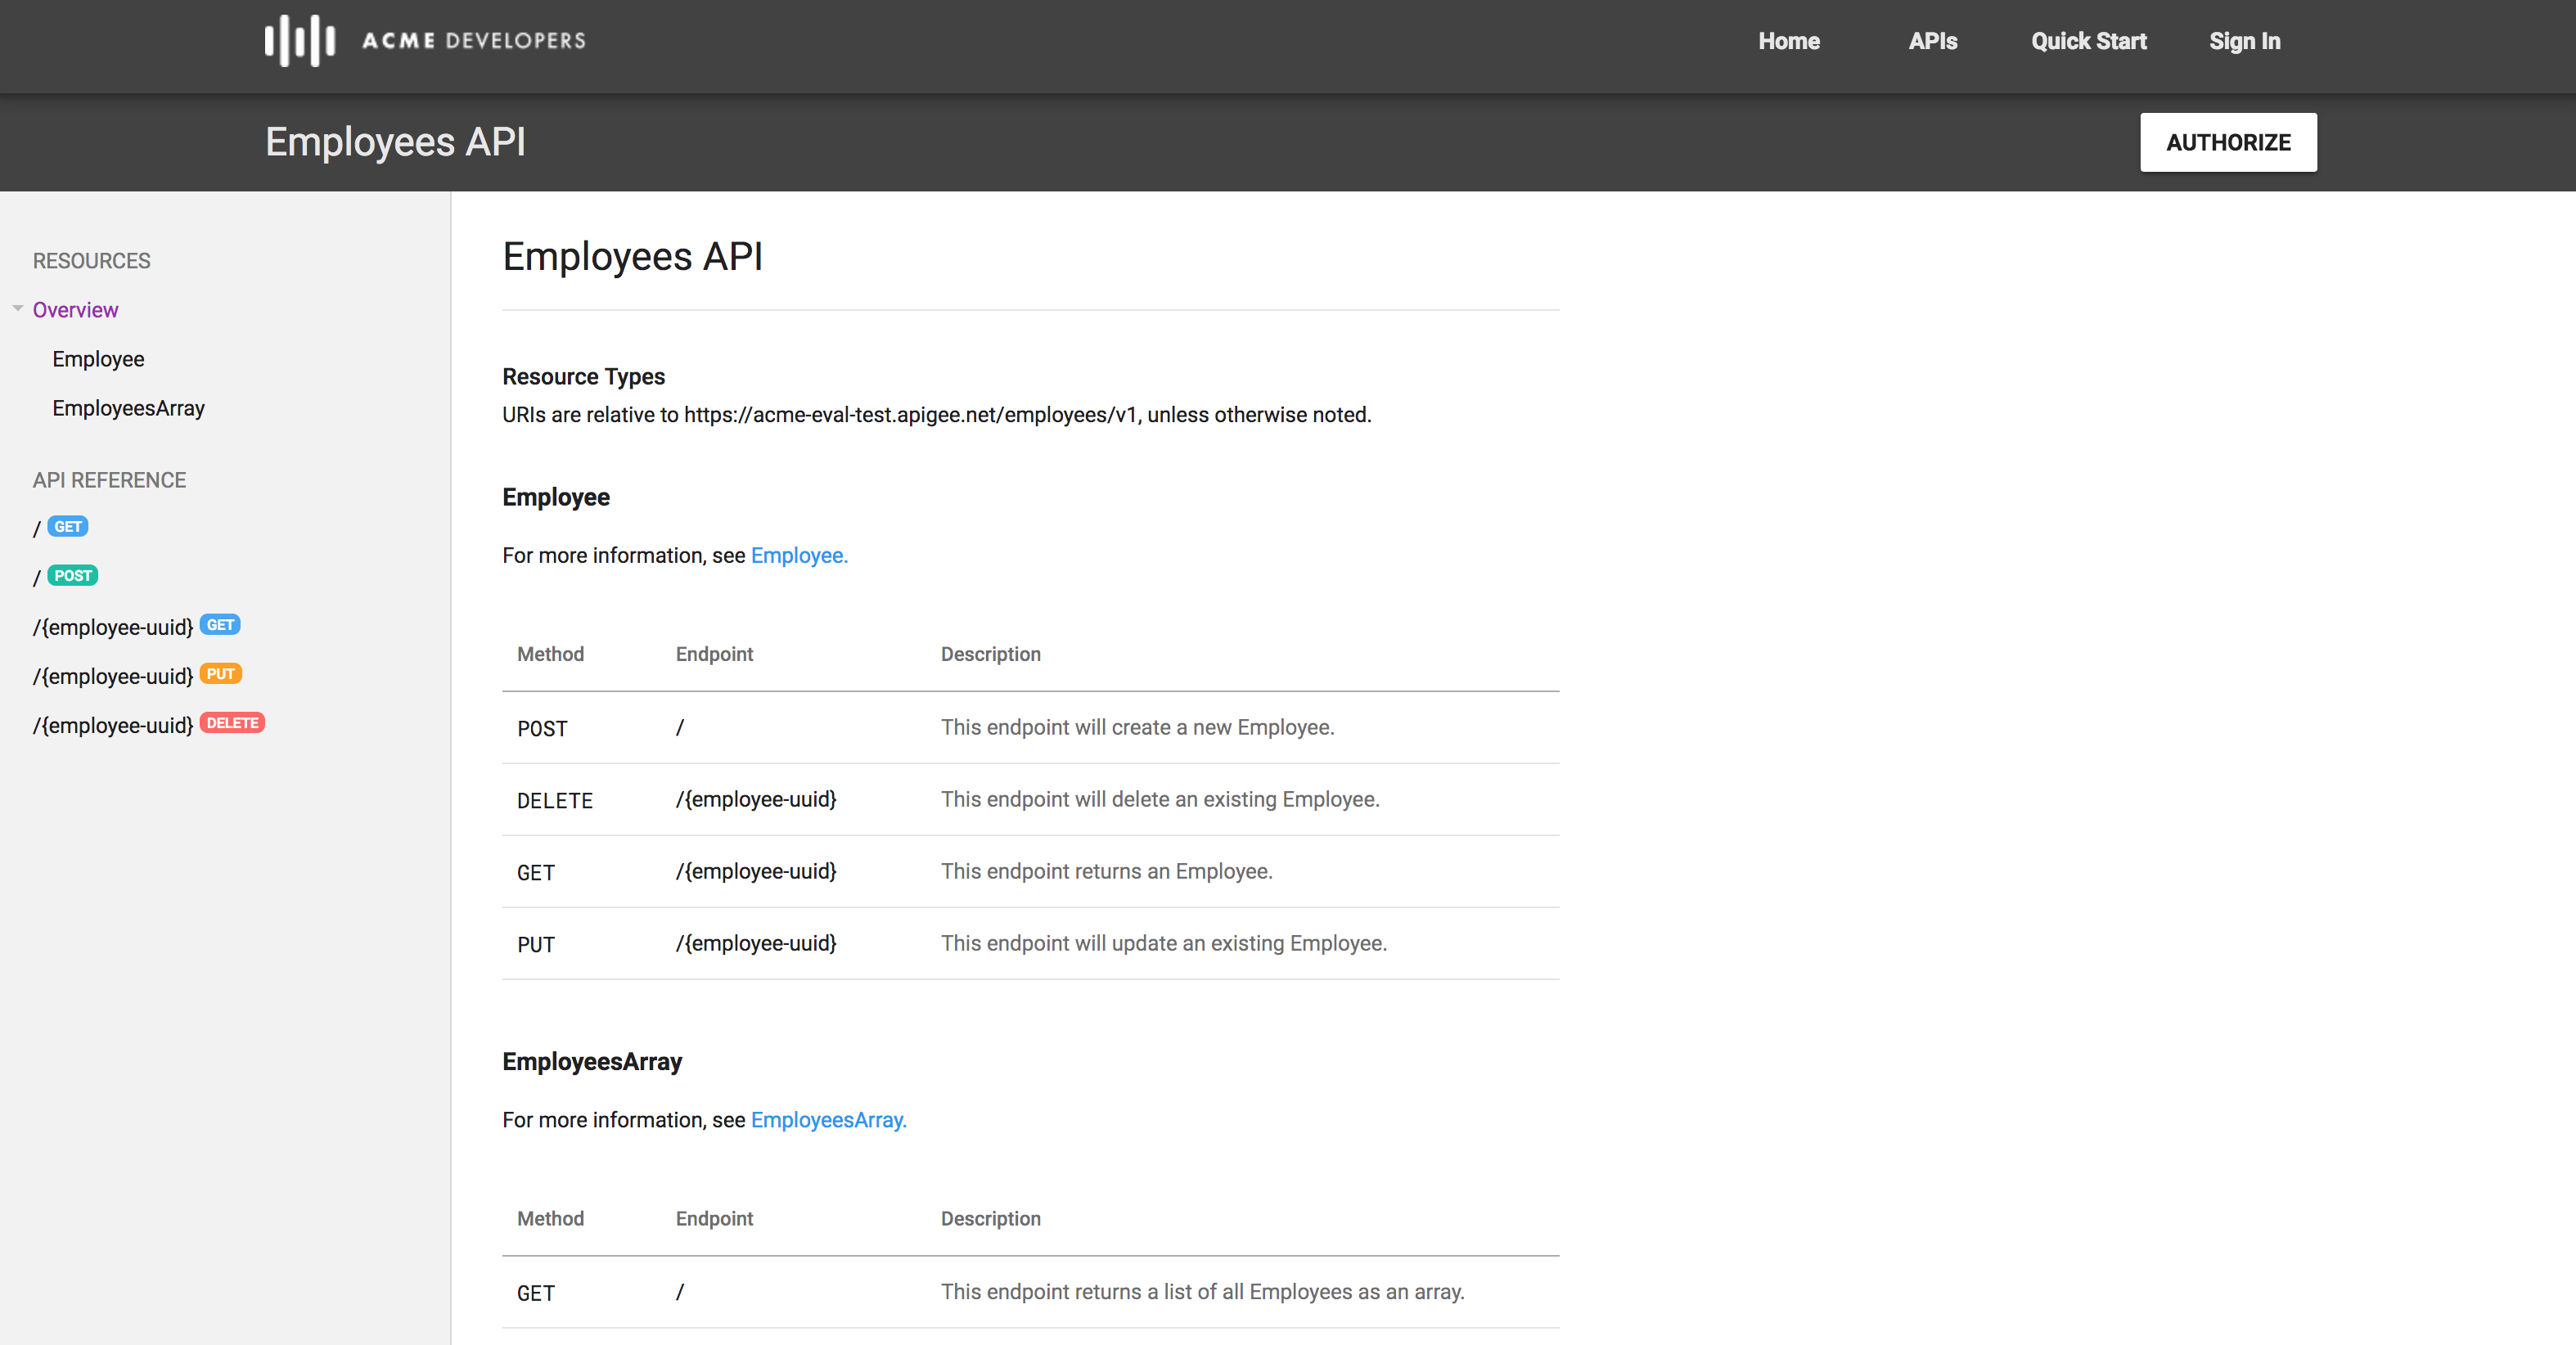Click "This endpoint will create a new Employee."
Screen dimensions: 2576x1345
(1137, 727)
